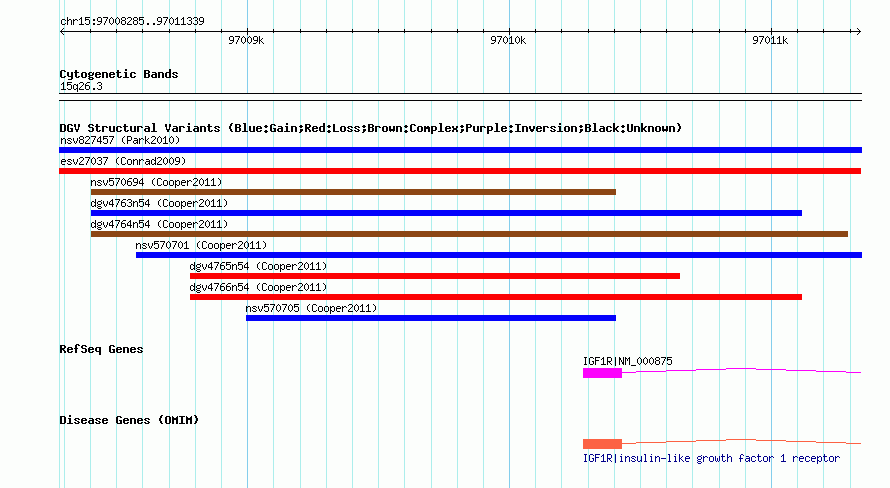Select the dgv4764n54 (Cooper2011) label
The height and width of the screenshot is (488, 890).
click(159, 224)
